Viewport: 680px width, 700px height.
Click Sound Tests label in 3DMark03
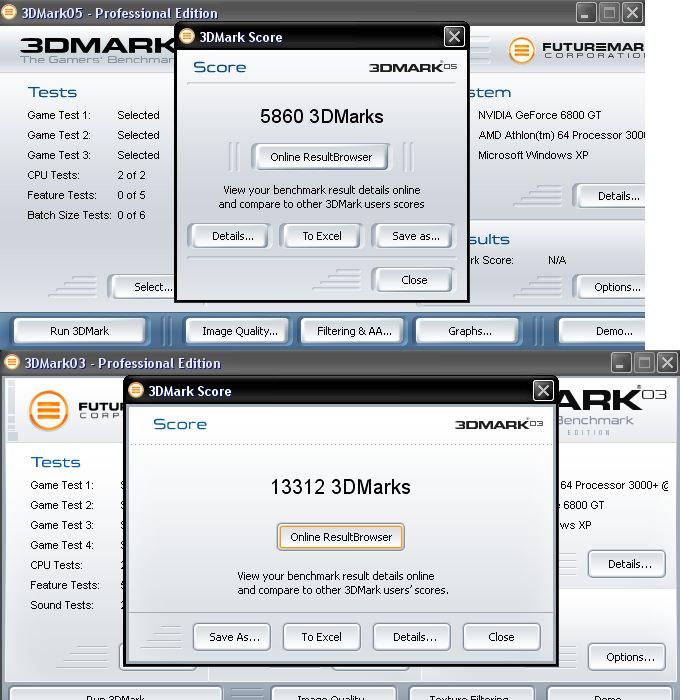(62, 605)
